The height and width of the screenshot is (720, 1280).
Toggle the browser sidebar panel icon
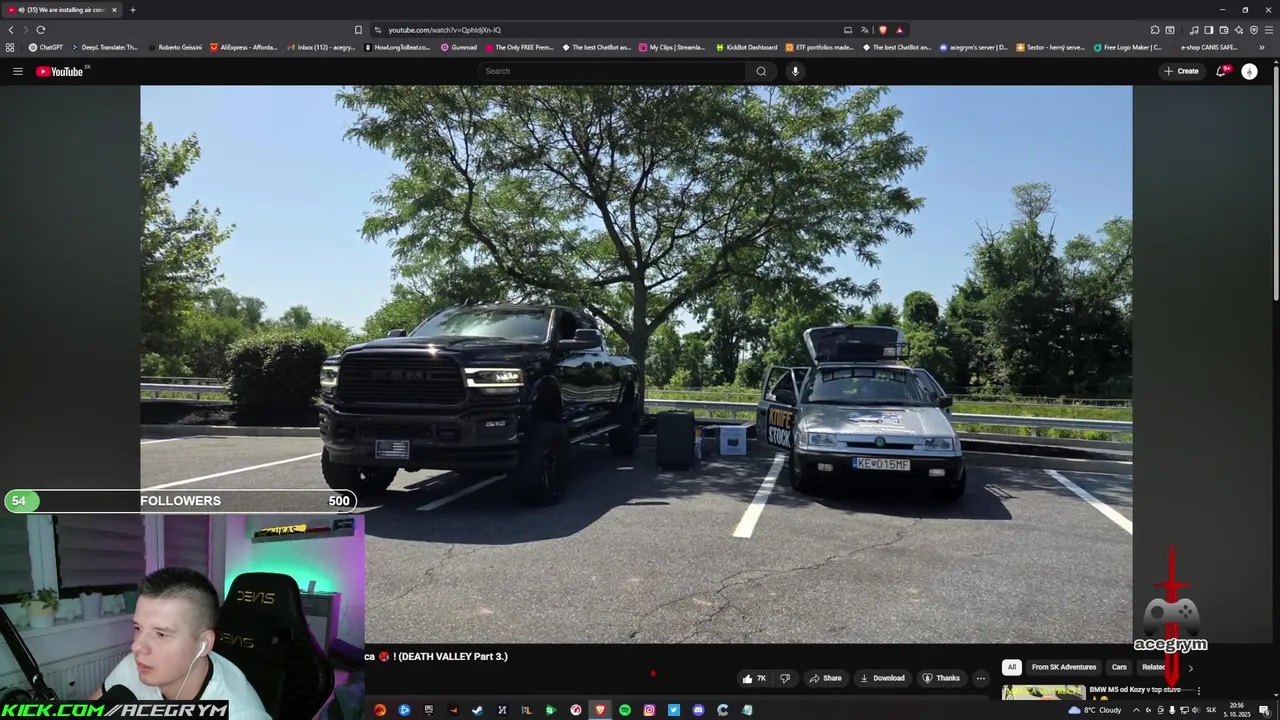[1209, 30]
